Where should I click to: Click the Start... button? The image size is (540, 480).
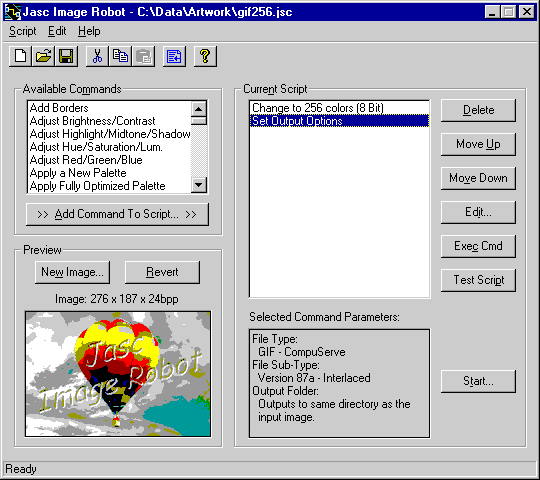coord(478,381)
